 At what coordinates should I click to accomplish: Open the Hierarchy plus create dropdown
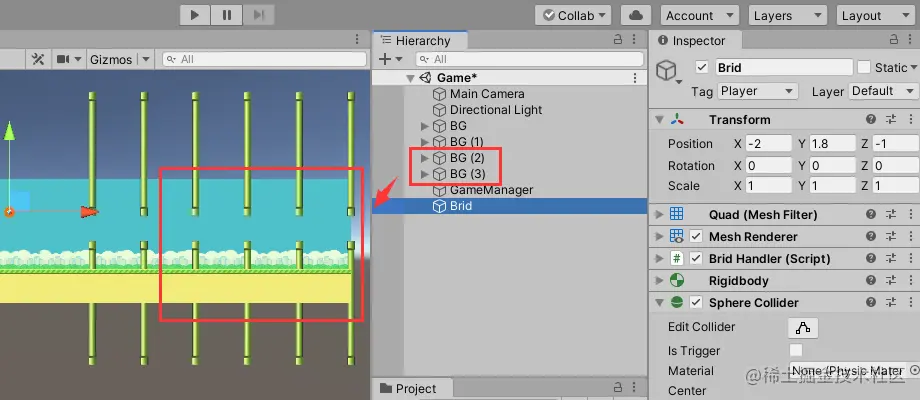390,59
